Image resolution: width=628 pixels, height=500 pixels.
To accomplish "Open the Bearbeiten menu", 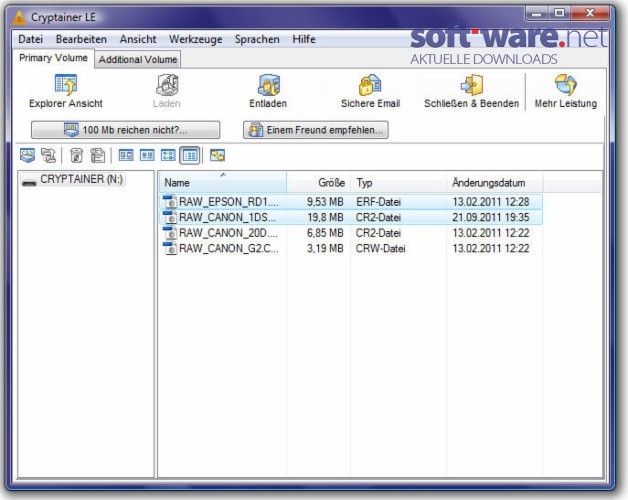I will click(x=81, y=39).
